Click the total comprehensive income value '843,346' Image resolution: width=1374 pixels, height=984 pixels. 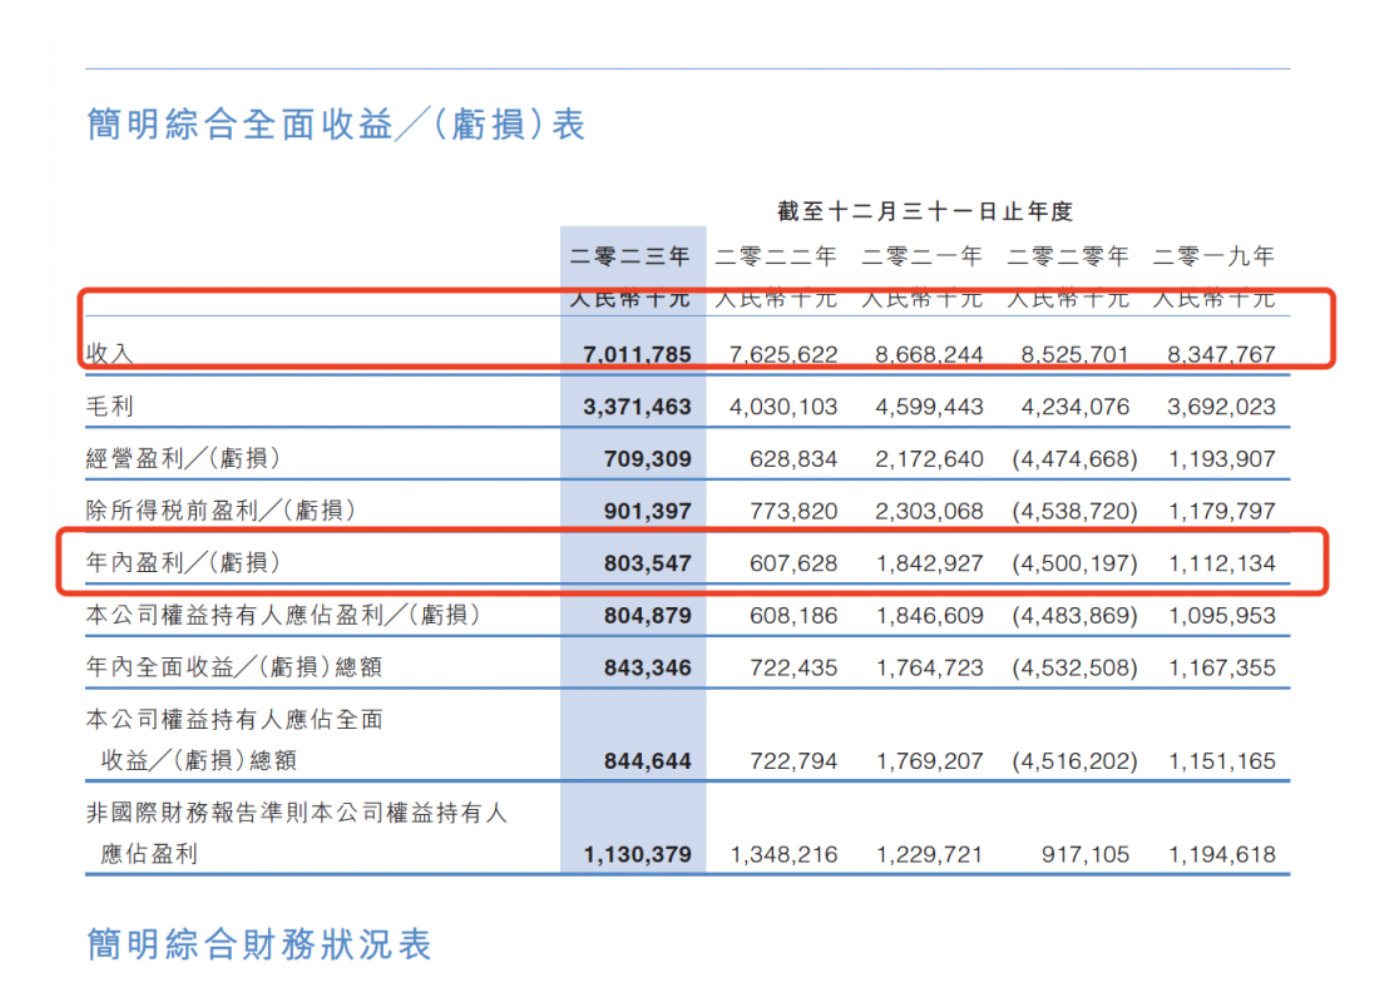click(647, 667)
